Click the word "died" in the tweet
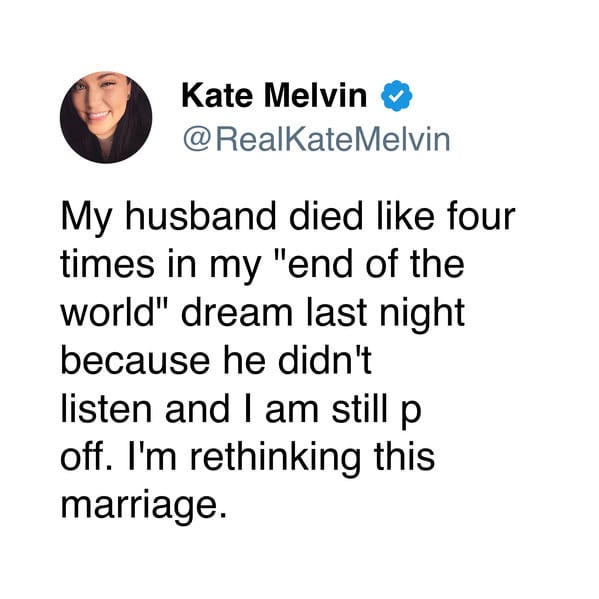The width and height of the screenshot is (599, 599). [x=326, y=217]
